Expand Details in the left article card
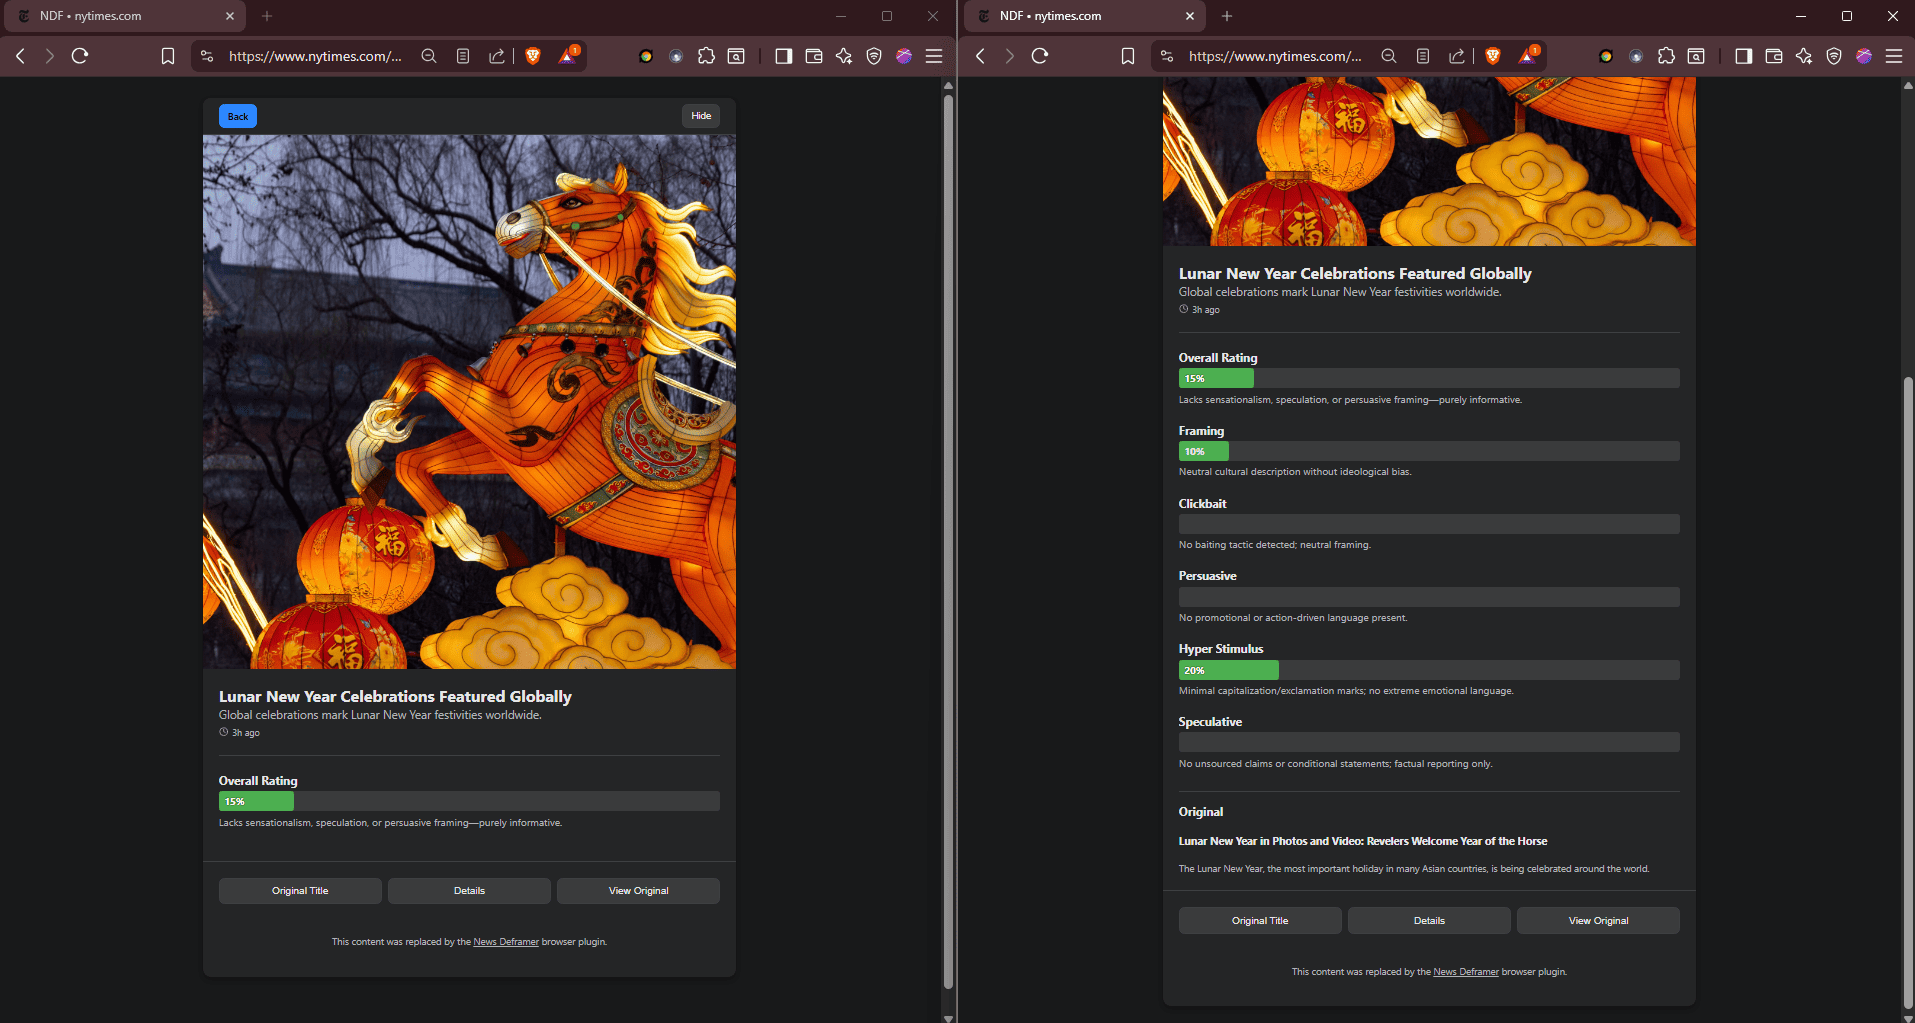This screenshot has width=1915, height=1023. coord(469,891)
